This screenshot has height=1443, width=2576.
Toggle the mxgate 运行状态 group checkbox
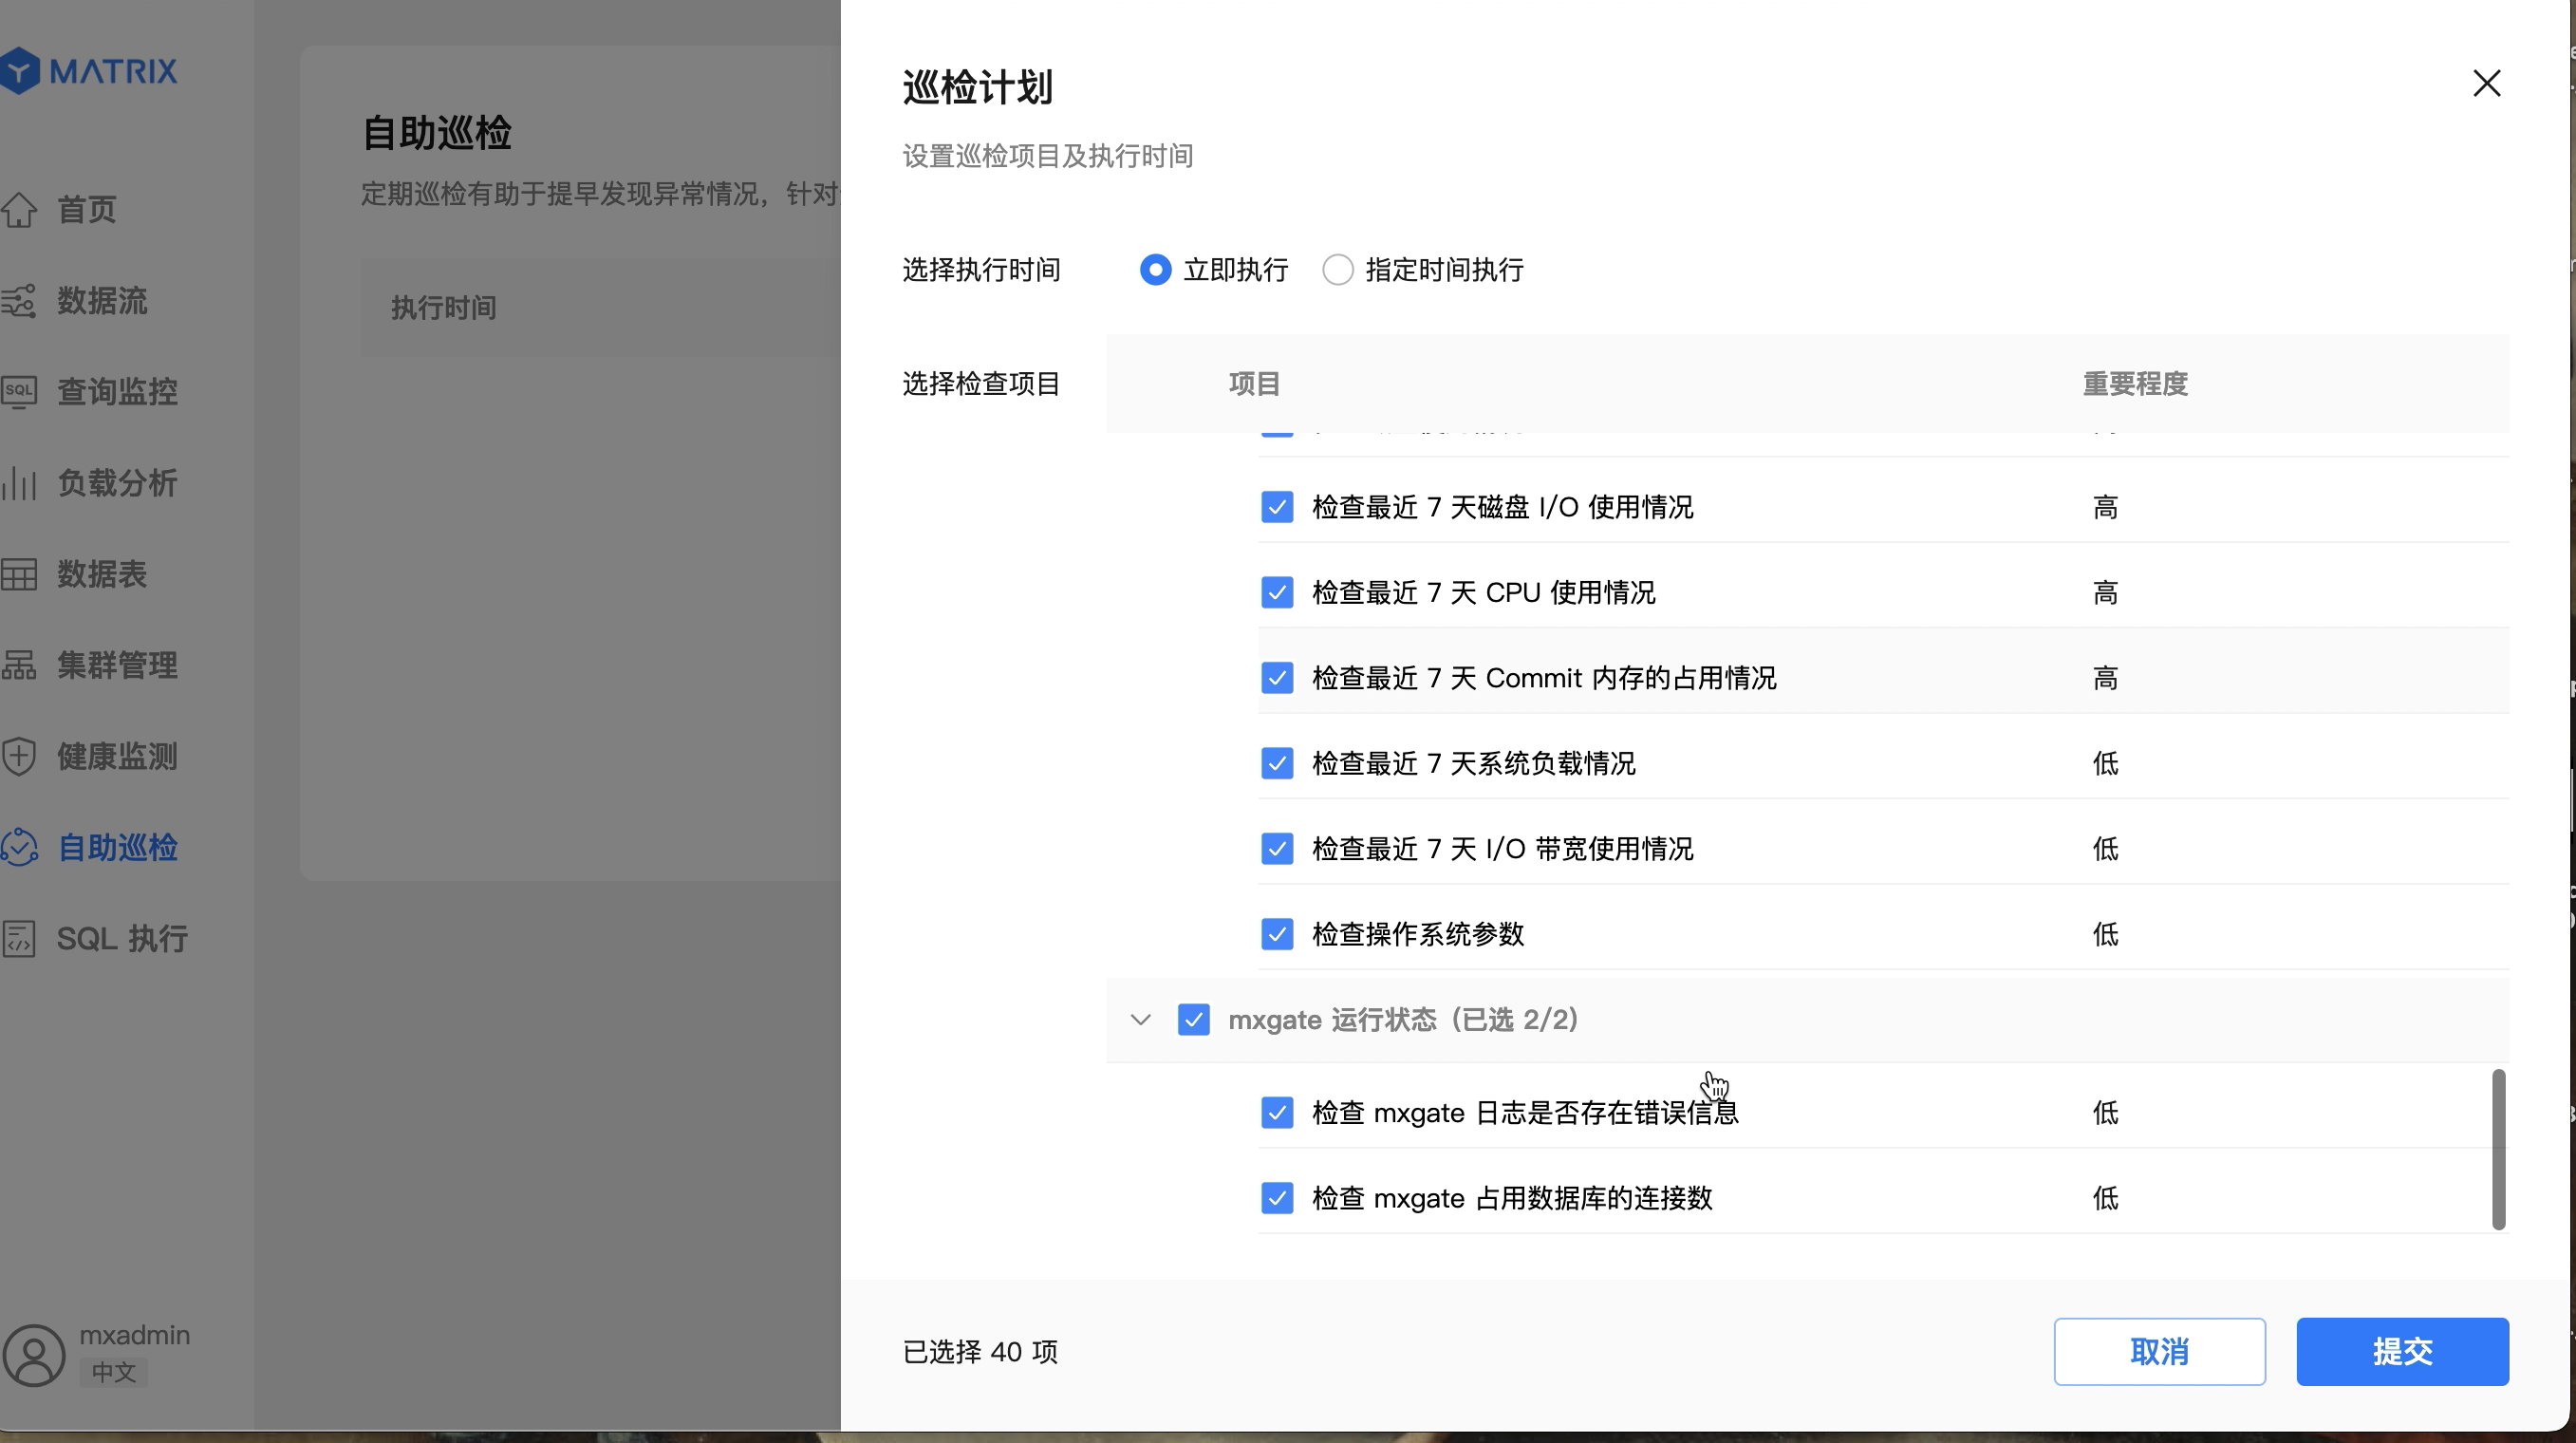[x=1193, y=1020]
